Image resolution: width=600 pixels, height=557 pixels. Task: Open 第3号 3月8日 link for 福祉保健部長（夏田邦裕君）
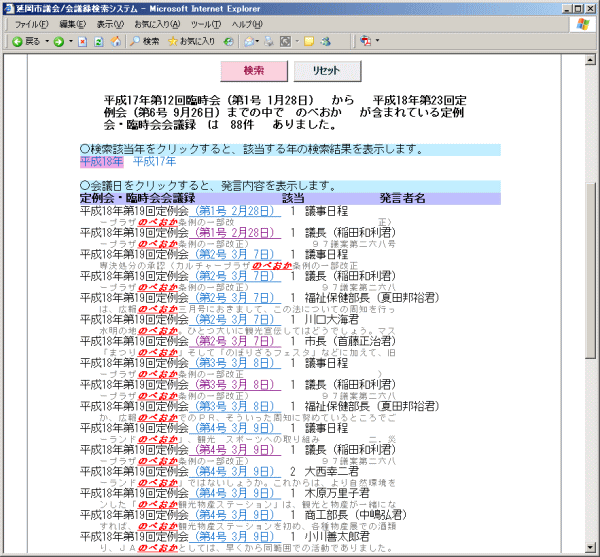click(235, 406)
